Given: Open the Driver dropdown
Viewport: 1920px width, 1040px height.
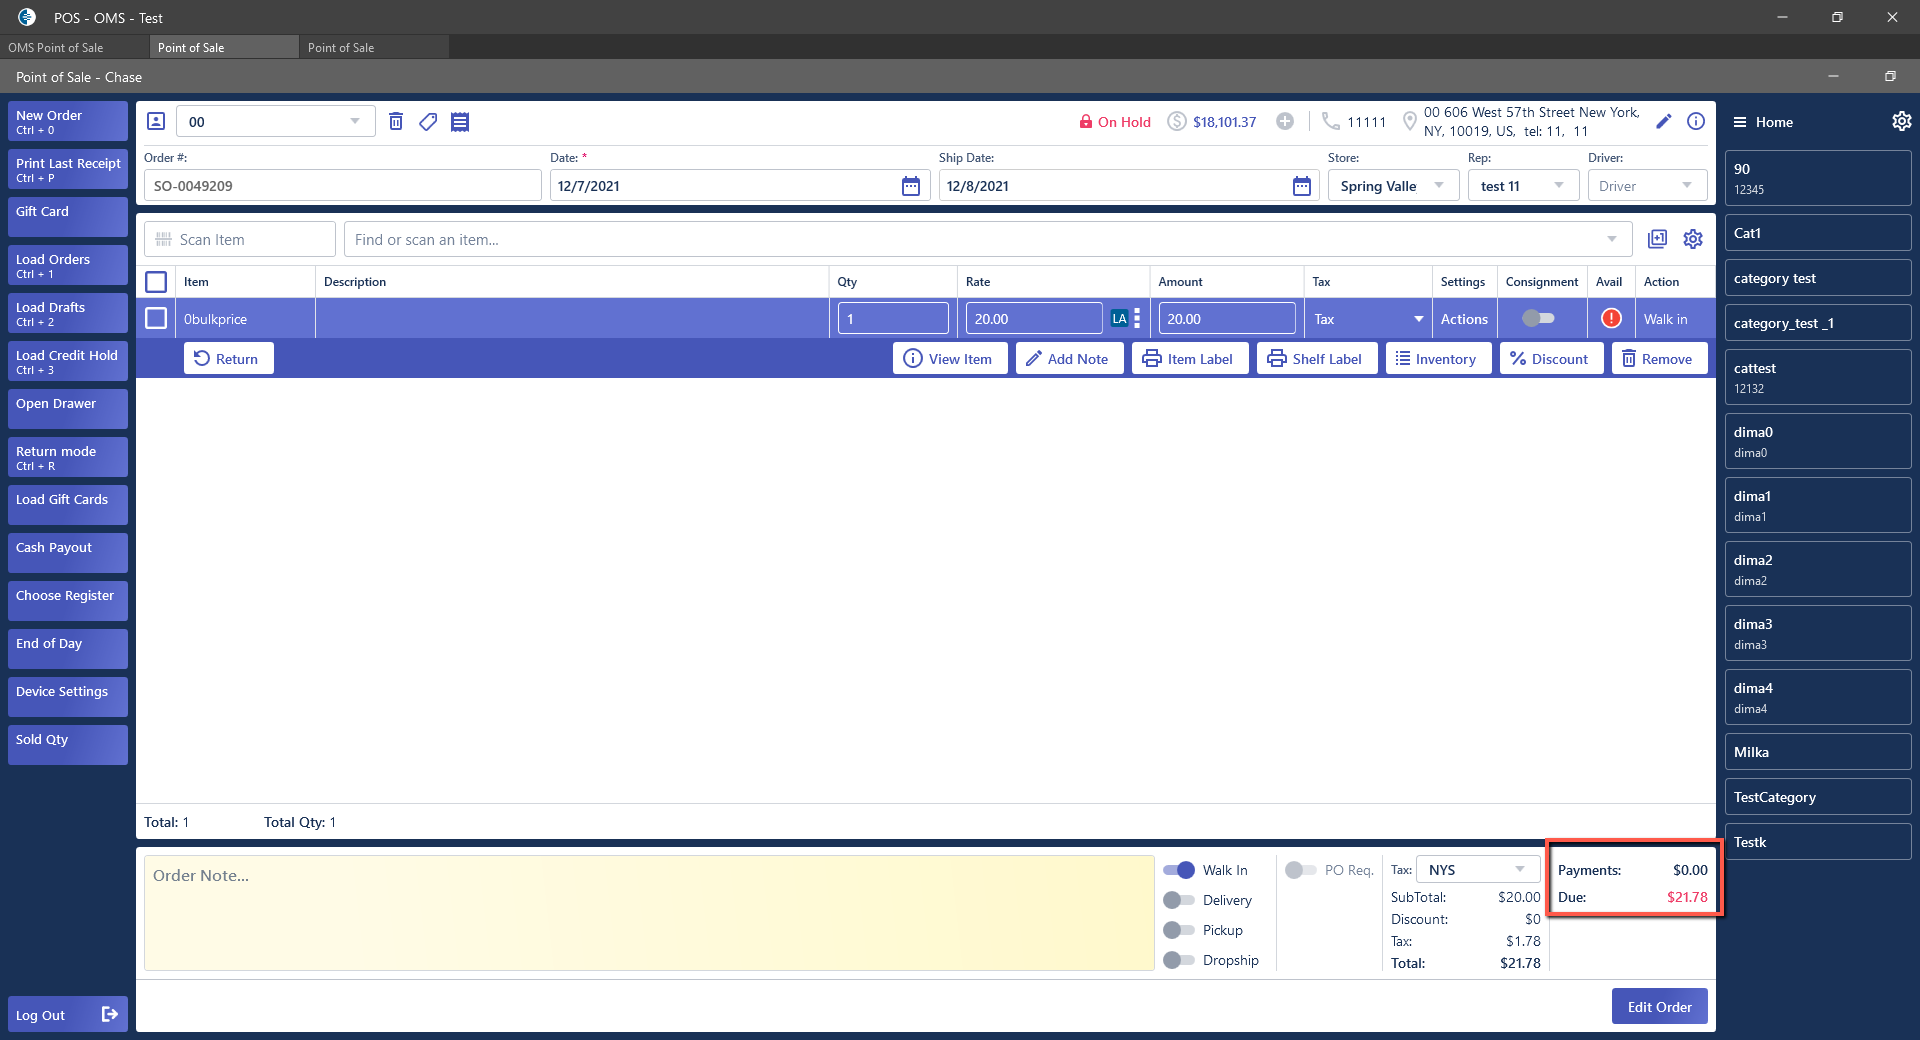Looking at the screenshot, I should pos(1647,186).
